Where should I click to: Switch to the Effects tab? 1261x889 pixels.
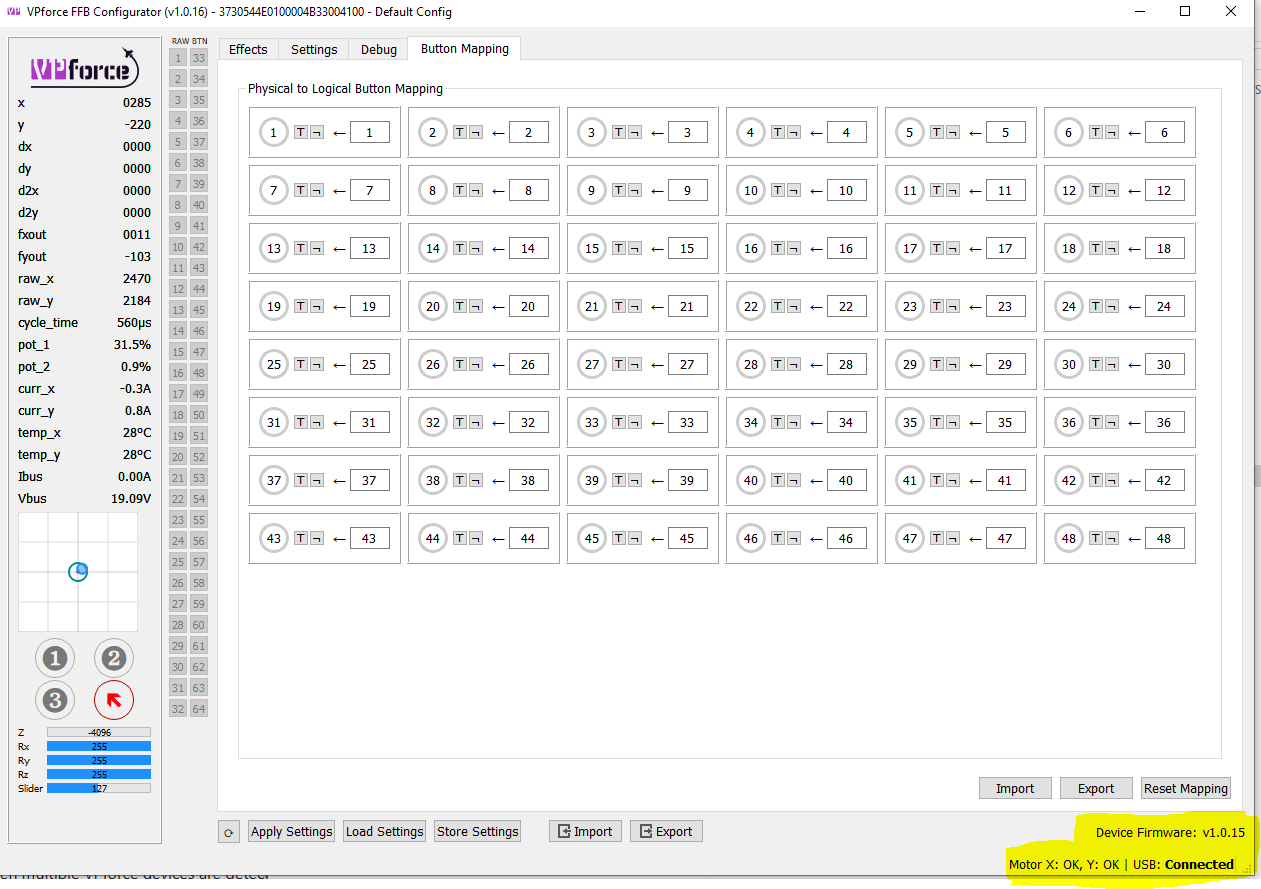coord(248,49)
